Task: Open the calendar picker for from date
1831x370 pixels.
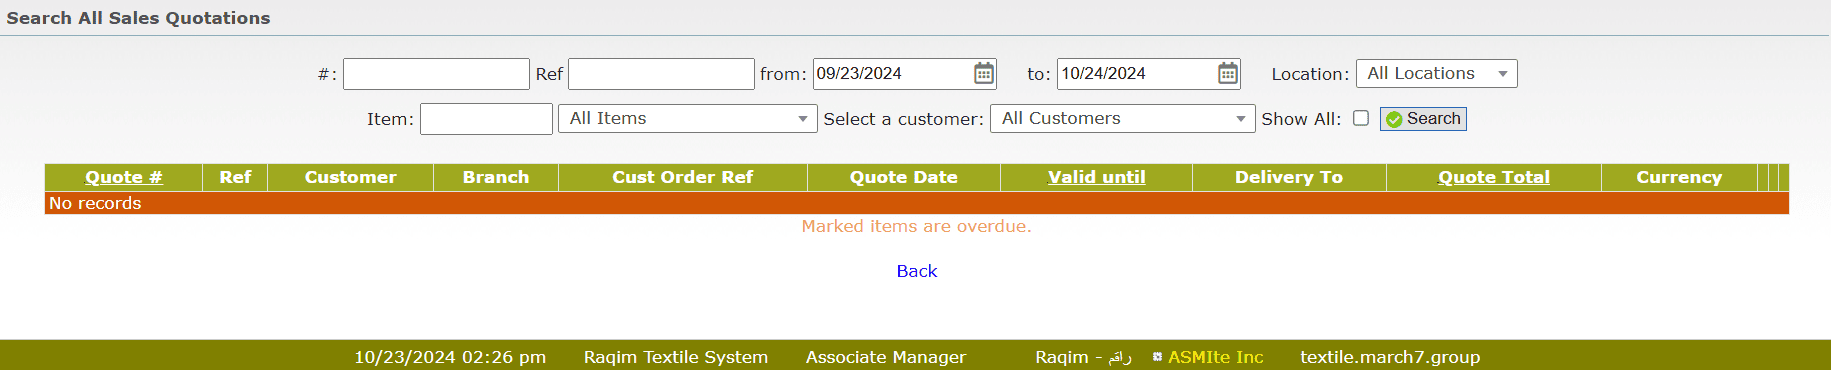Action: tap(984, 73)
